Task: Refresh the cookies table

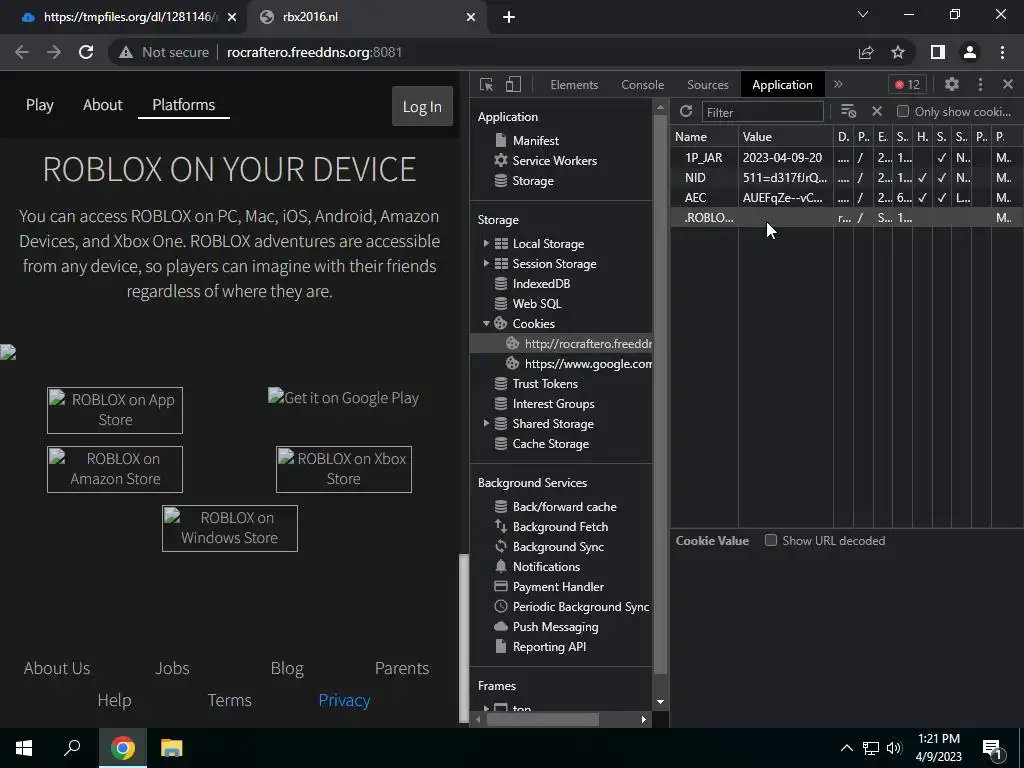Action: tap(686, 112)
